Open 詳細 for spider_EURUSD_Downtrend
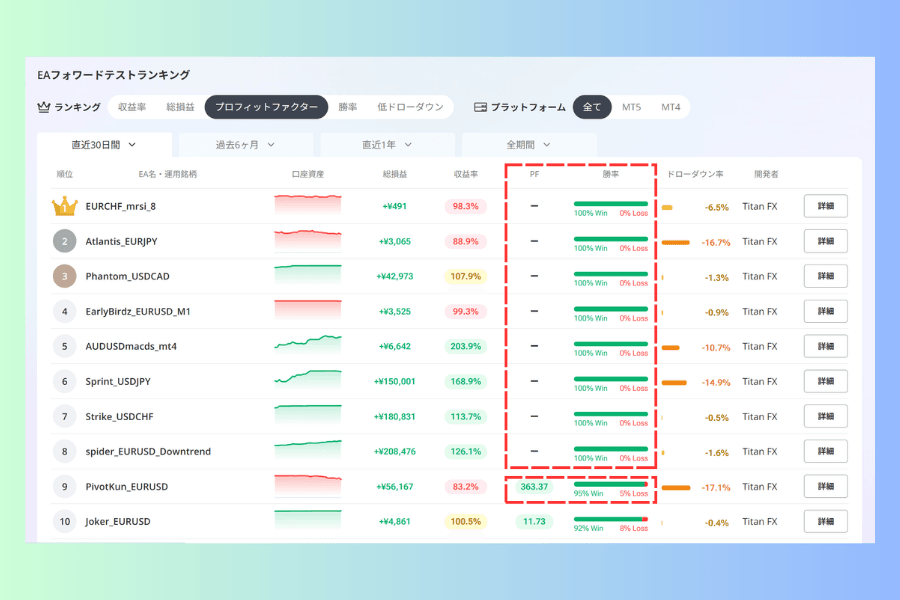The width and height of the screenshot is (900, 600). 825,451
